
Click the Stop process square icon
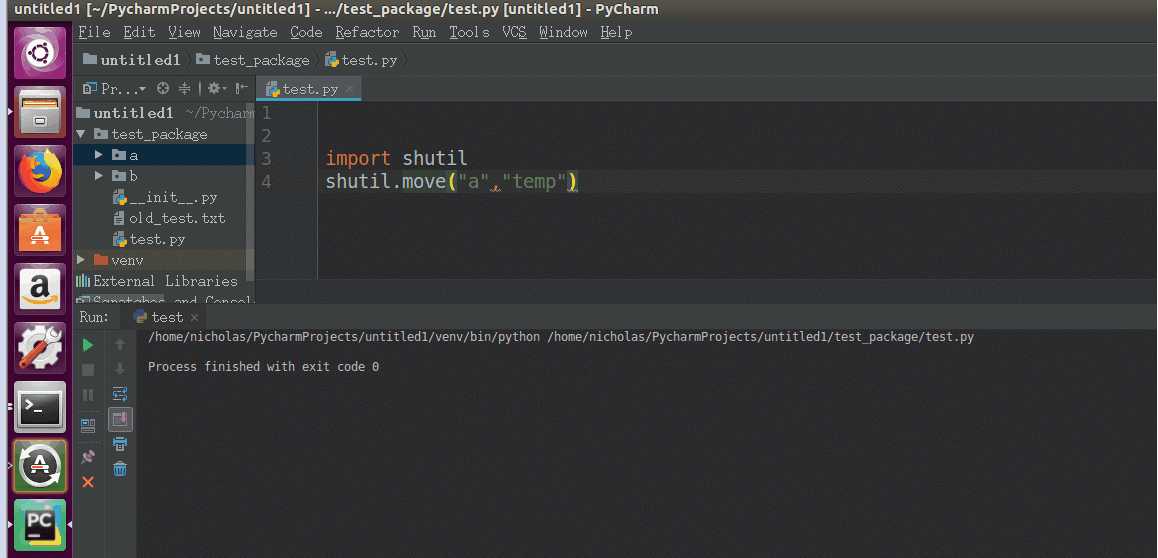click(x=88, y=370)
